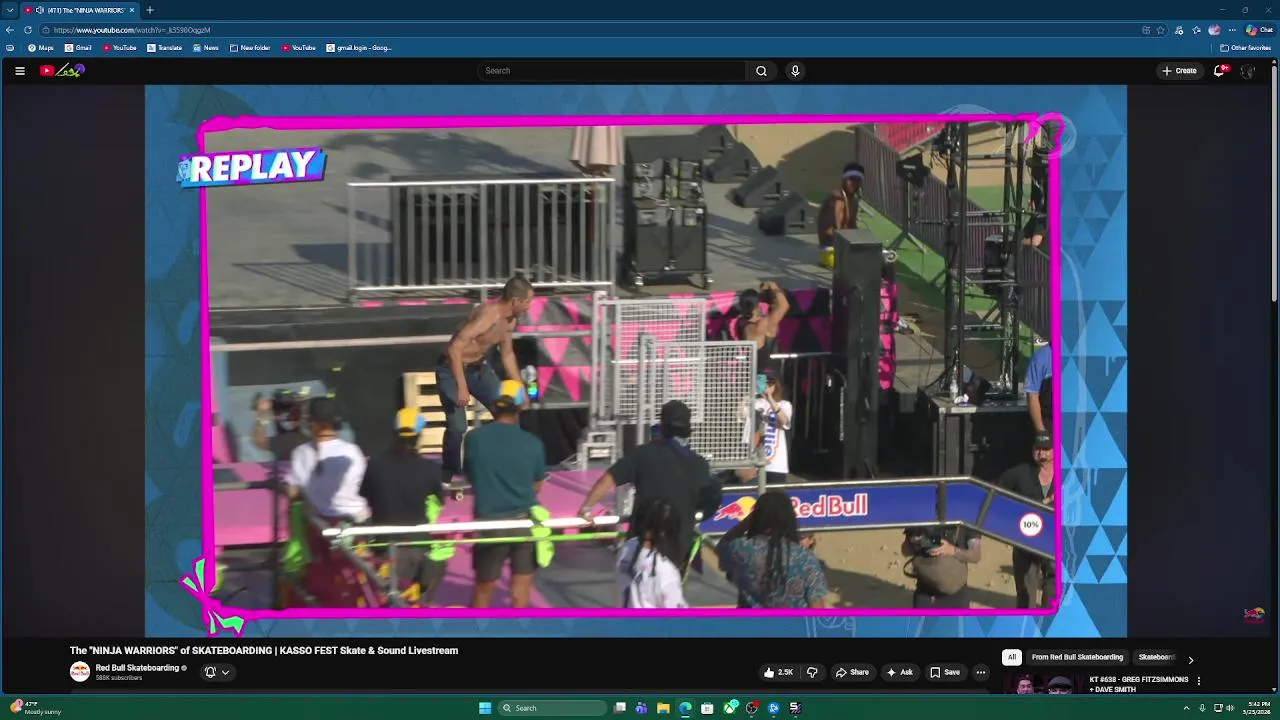1280x720 pixels.
Task: Go back in browser history
Action: pyautogui.click(x=10, y=30)
